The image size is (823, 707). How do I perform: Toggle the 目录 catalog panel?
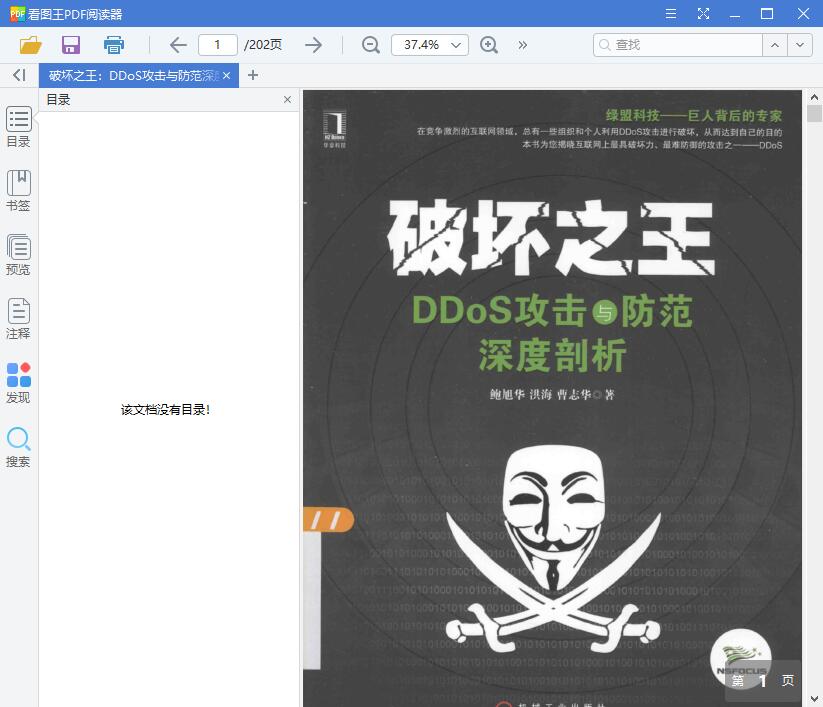click(x=18, y=127)
